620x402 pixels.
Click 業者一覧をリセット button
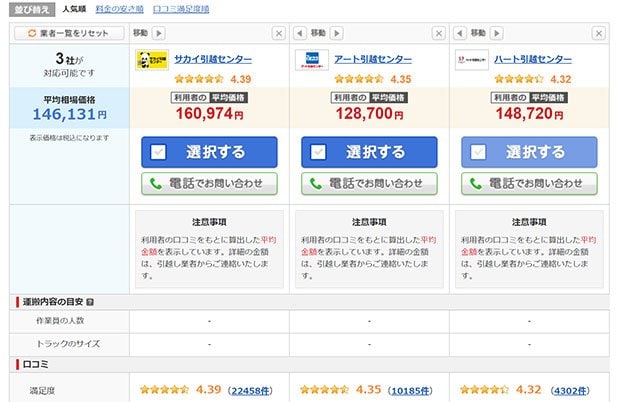(x=69, y=33)
